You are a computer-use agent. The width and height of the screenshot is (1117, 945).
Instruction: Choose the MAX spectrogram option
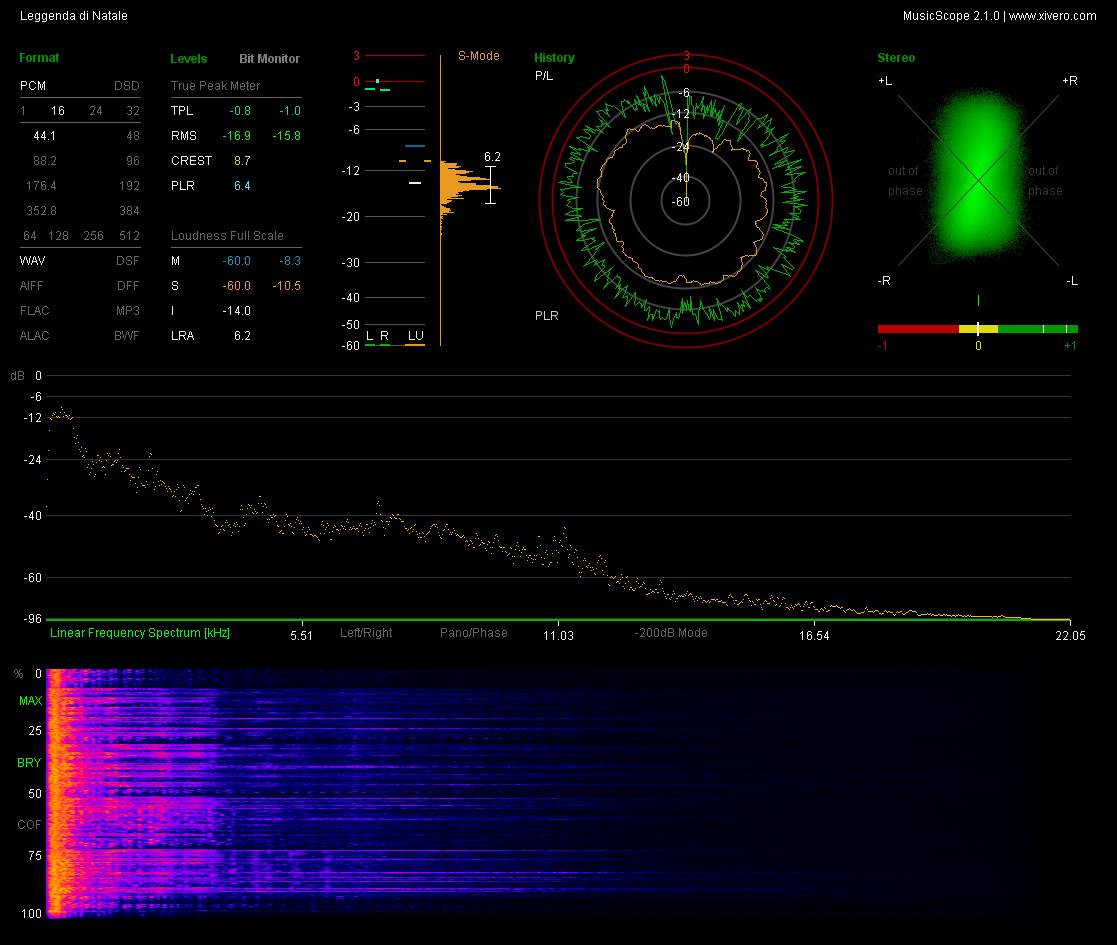[x=31, y=701]
